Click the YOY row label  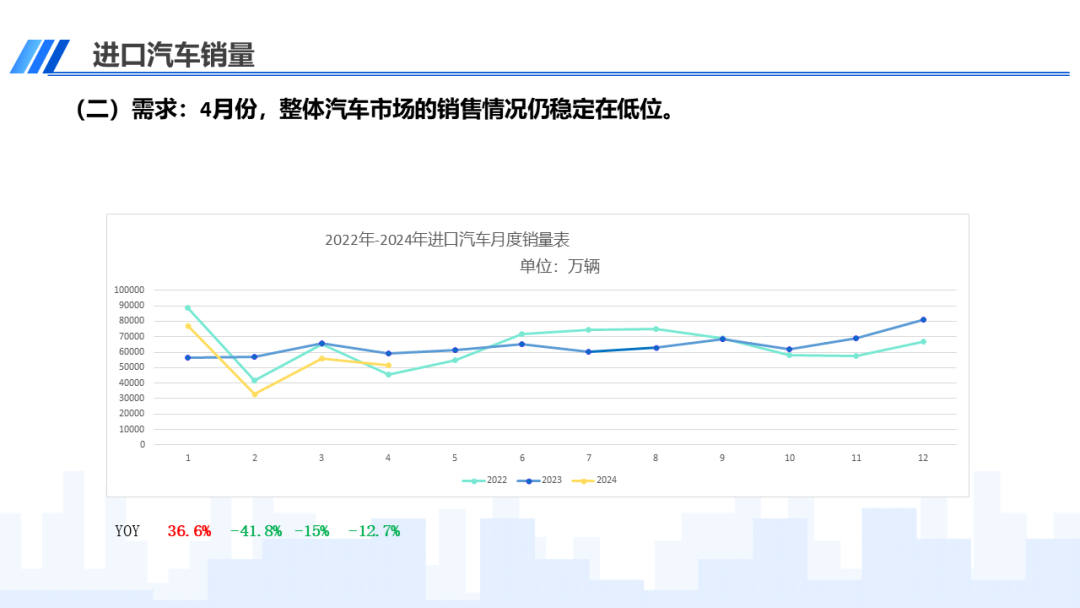128,531
